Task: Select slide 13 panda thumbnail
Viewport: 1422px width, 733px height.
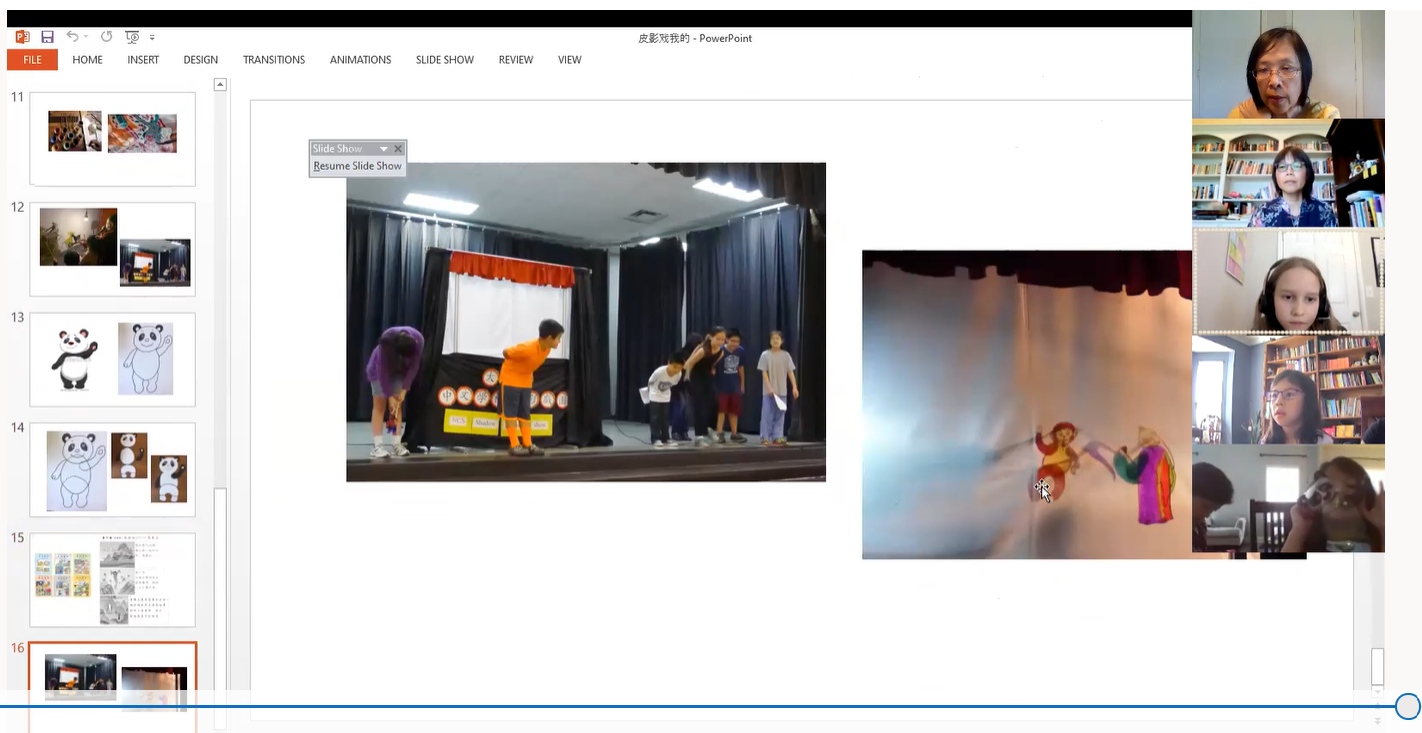Action: 112,359
